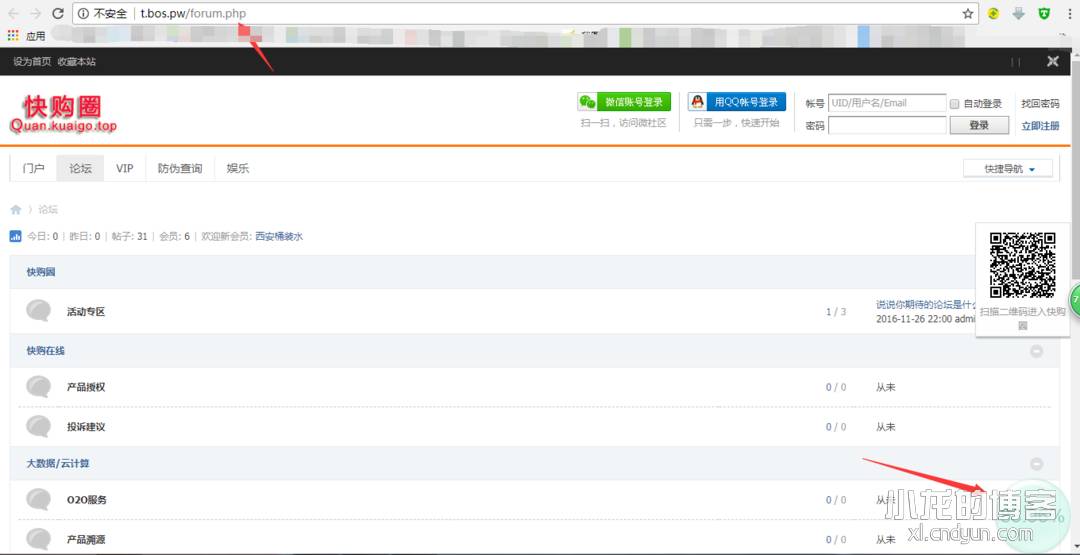Click the 立即注册 register link
This screenshot has height=555, width=1080.
click(1040, 126)
